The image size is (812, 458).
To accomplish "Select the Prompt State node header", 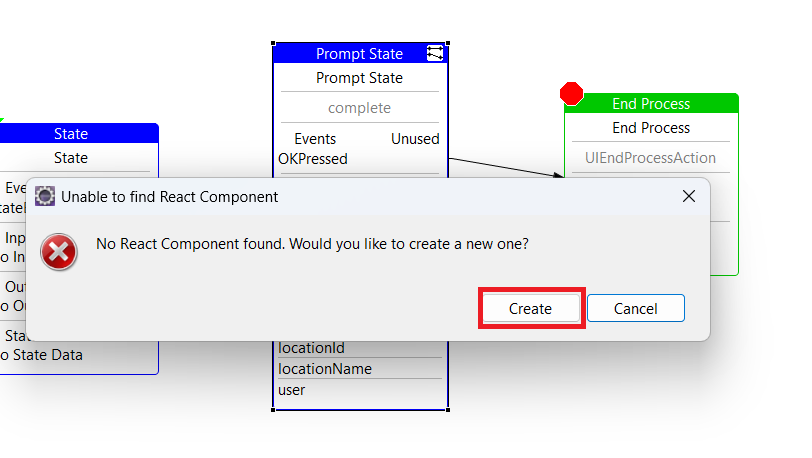I will tap(359, 53).
